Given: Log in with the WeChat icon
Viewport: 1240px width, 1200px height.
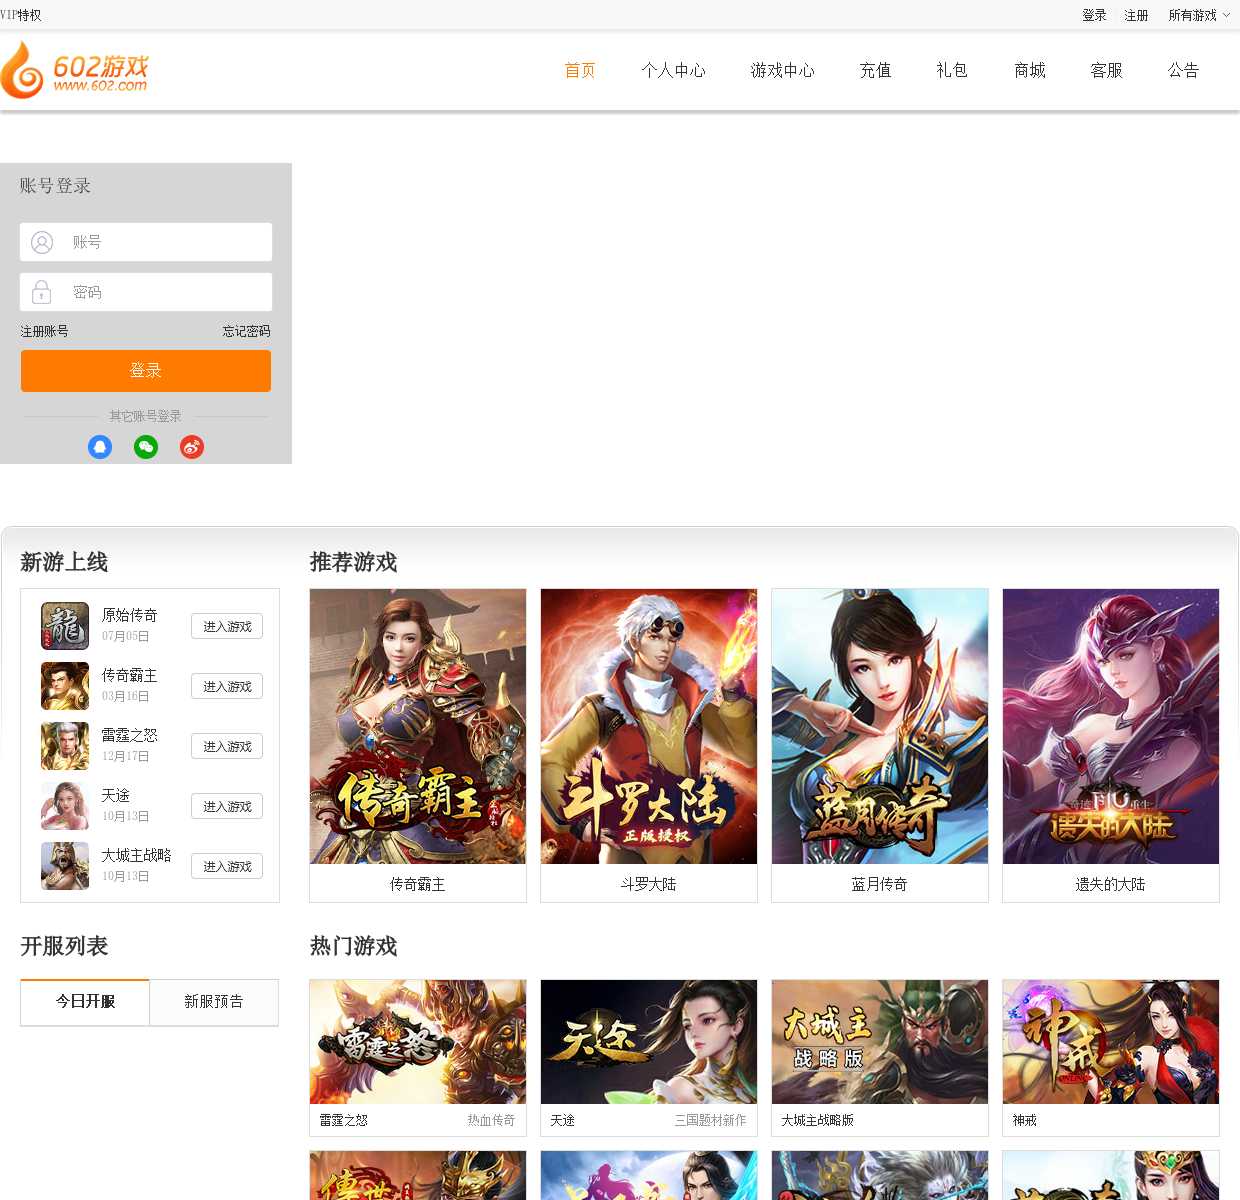Looking at the screenshot, I should point(146,447).
